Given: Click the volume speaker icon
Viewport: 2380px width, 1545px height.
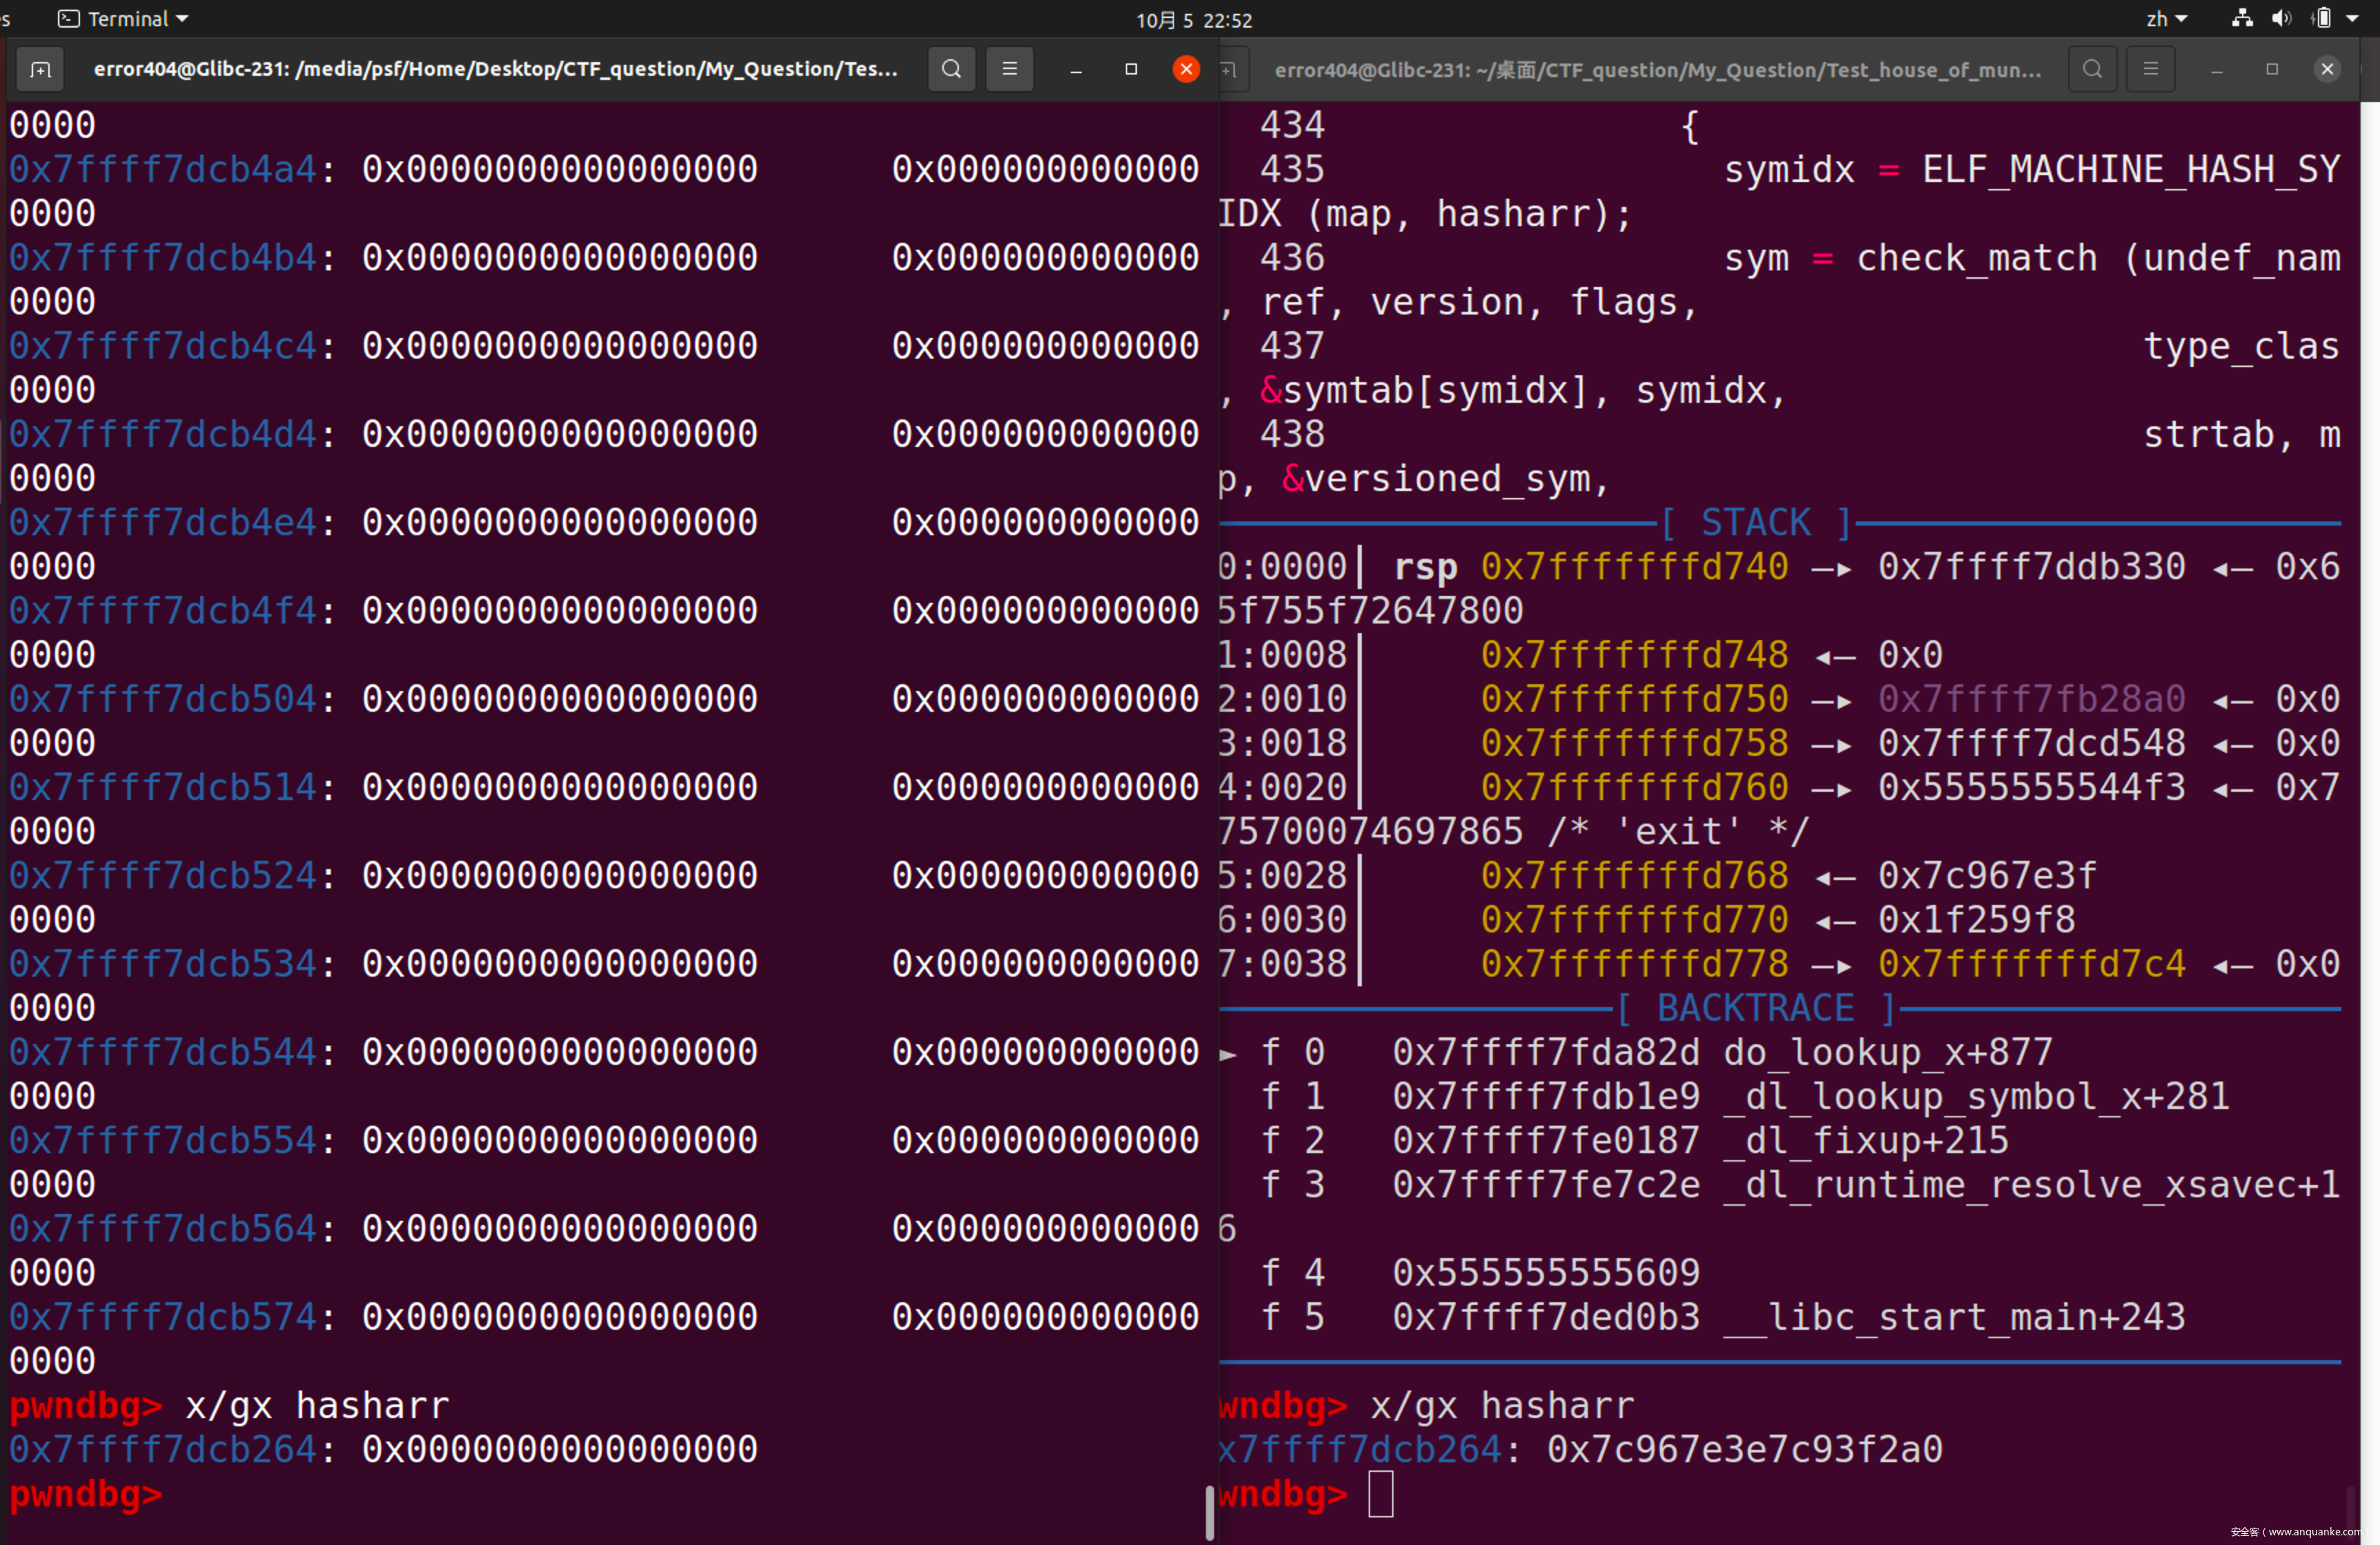Looking at the screenshot, I should [x=2281, y=18].
